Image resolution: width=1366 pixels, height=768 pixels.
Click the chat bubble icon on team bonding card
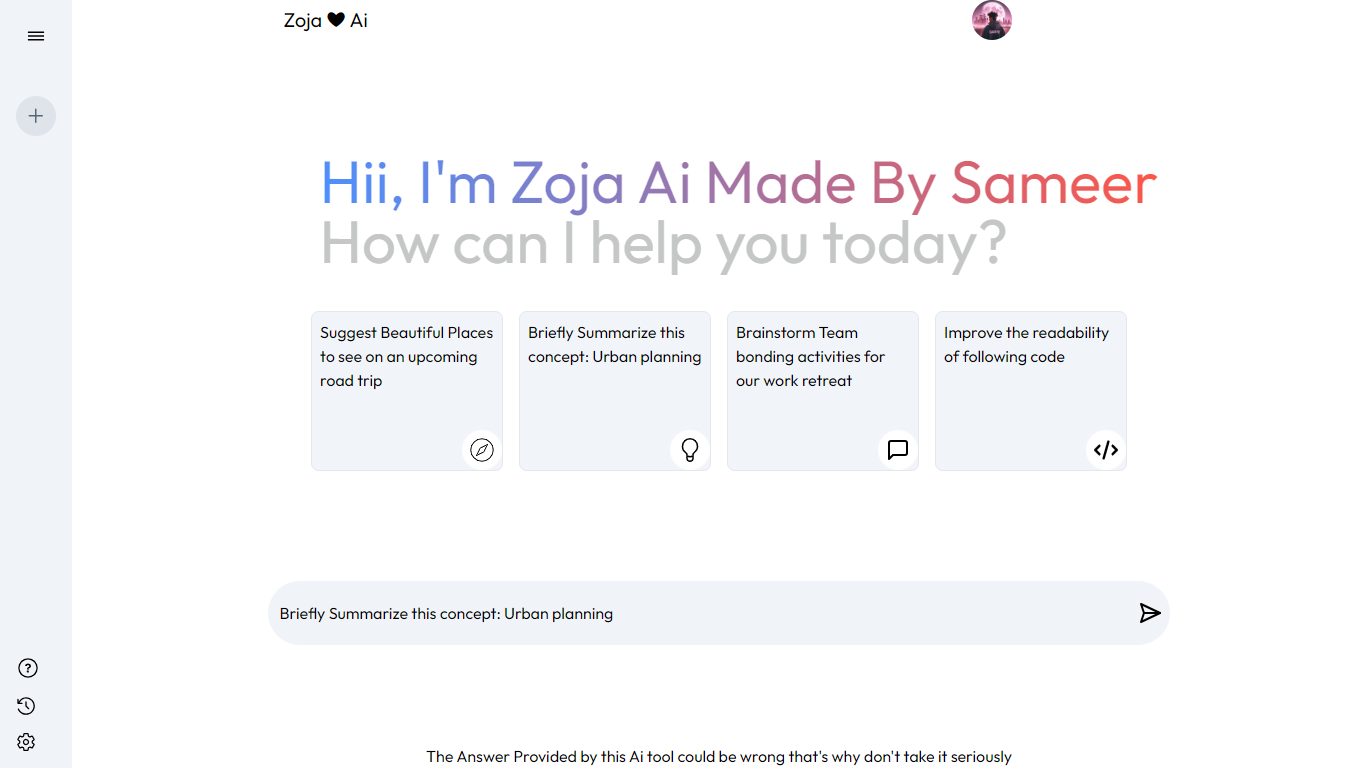(x=898, y=450)
